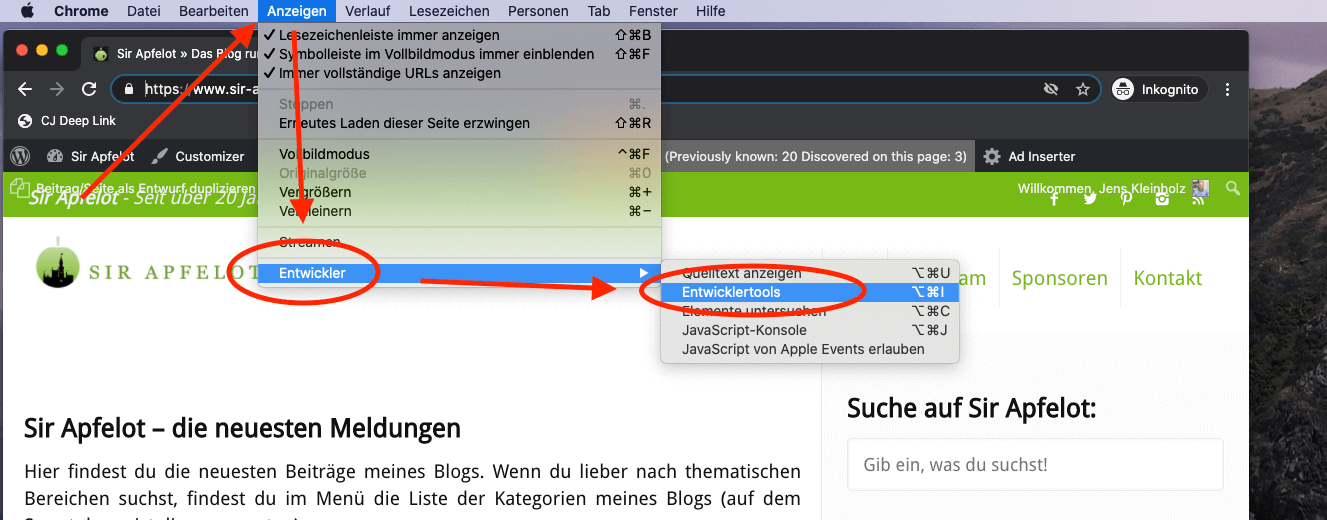Click the Incognito profile icon
This screenshot has height=520, width=1327.
coord(1123,89)
